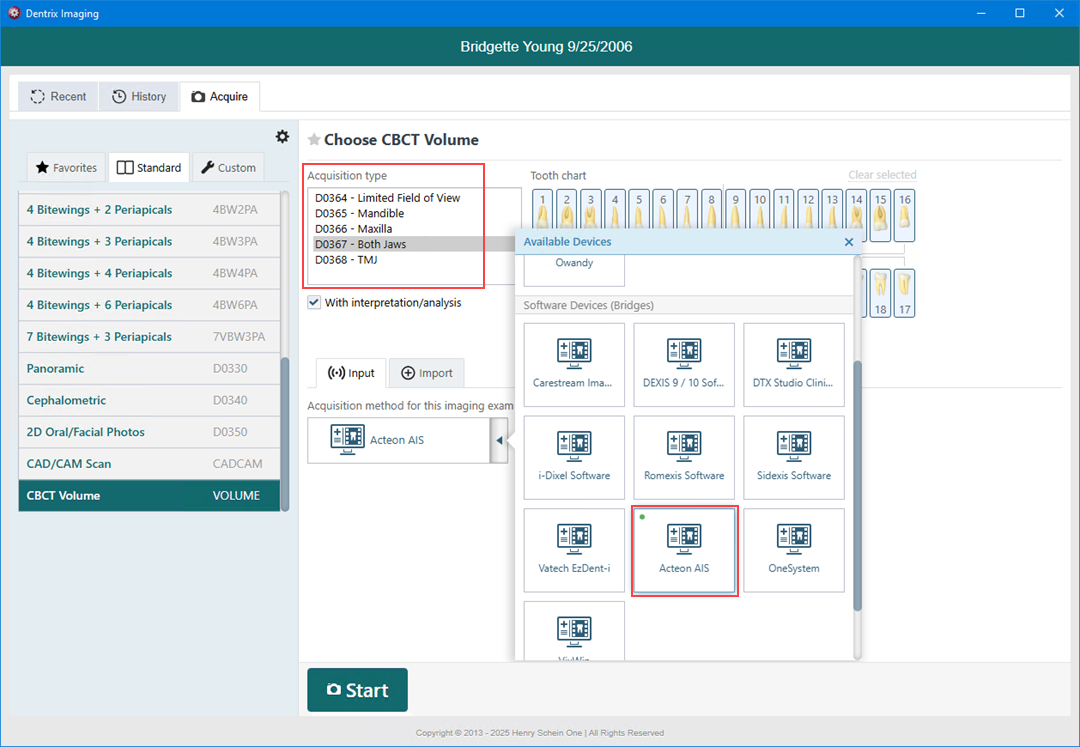The height and width of the screenshot is (747, 1080).
Task: Select the OneSystem device tile
Action: (794, 550)
